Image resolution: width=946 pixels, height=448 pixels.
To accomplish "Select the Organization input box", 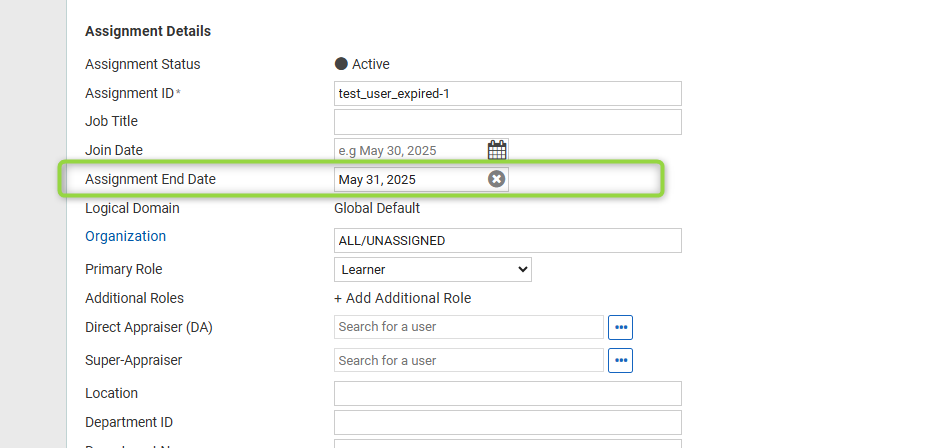I will coord(508,241).
